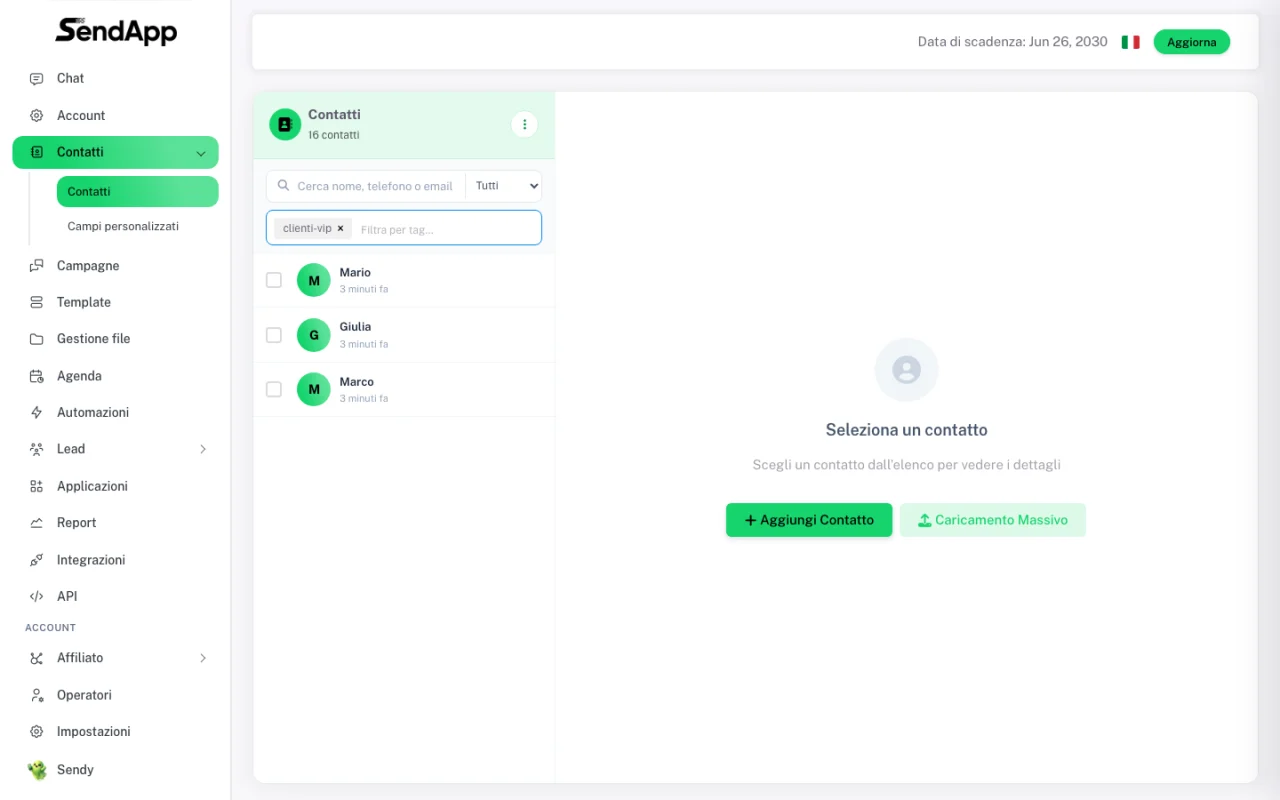Go to Campi personalizzati submenu

point(123,226)
